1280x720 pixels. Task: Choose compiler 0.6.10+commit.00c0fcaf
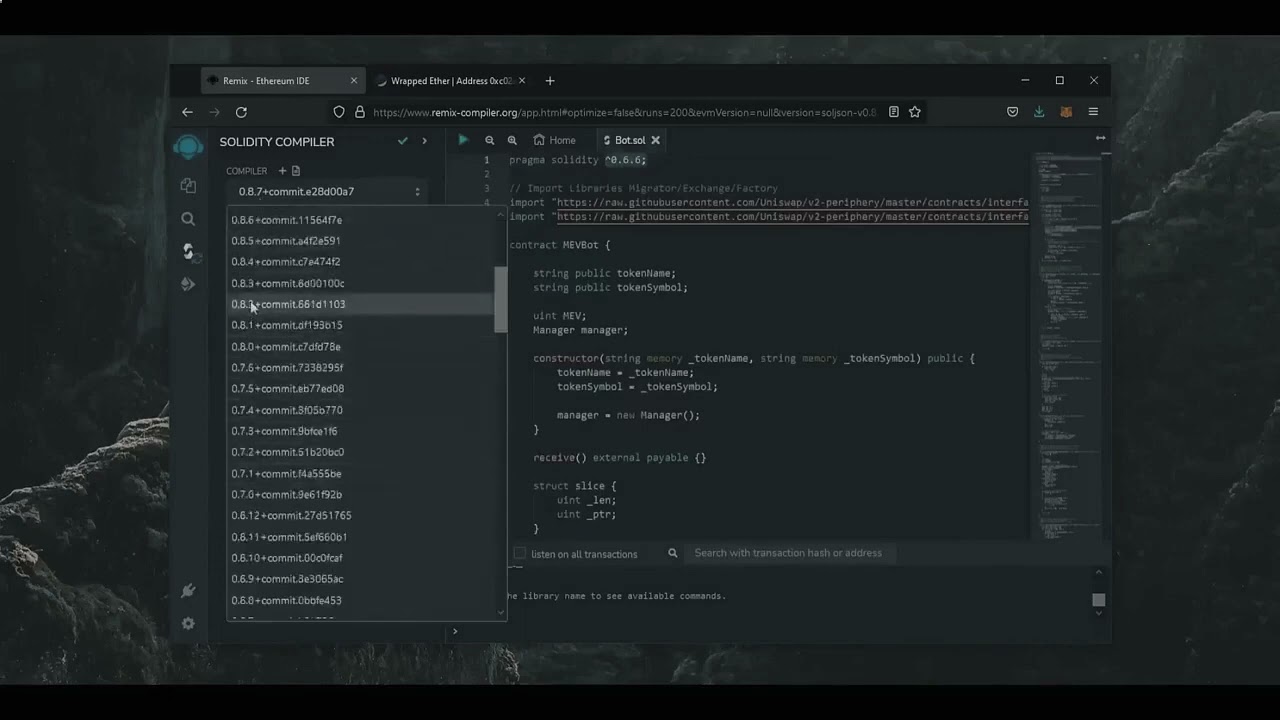click(361, 558)
